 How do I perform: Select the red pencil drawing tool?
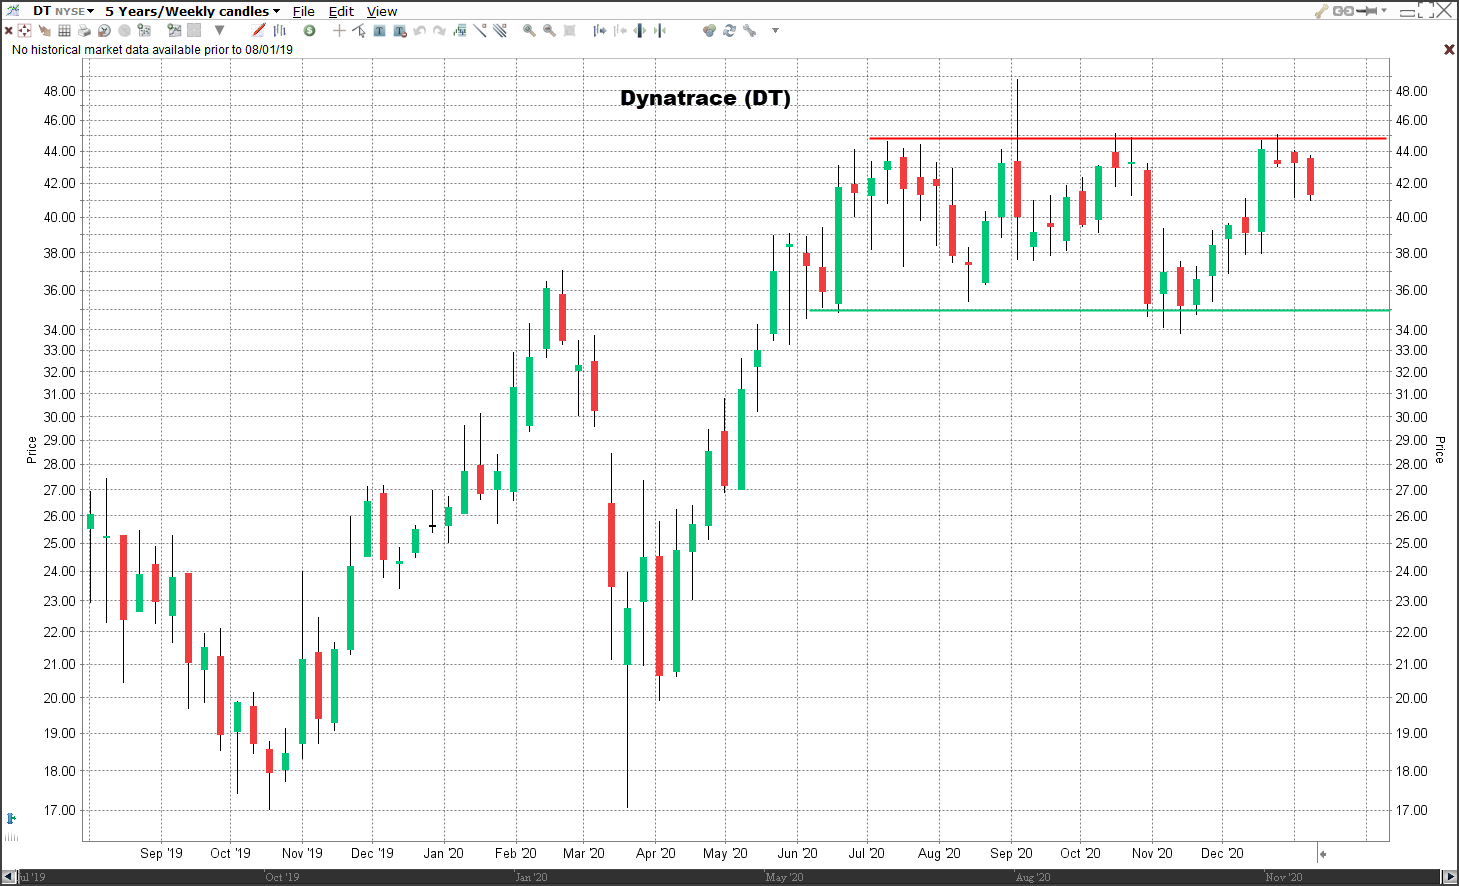click(x=259, y=30)
